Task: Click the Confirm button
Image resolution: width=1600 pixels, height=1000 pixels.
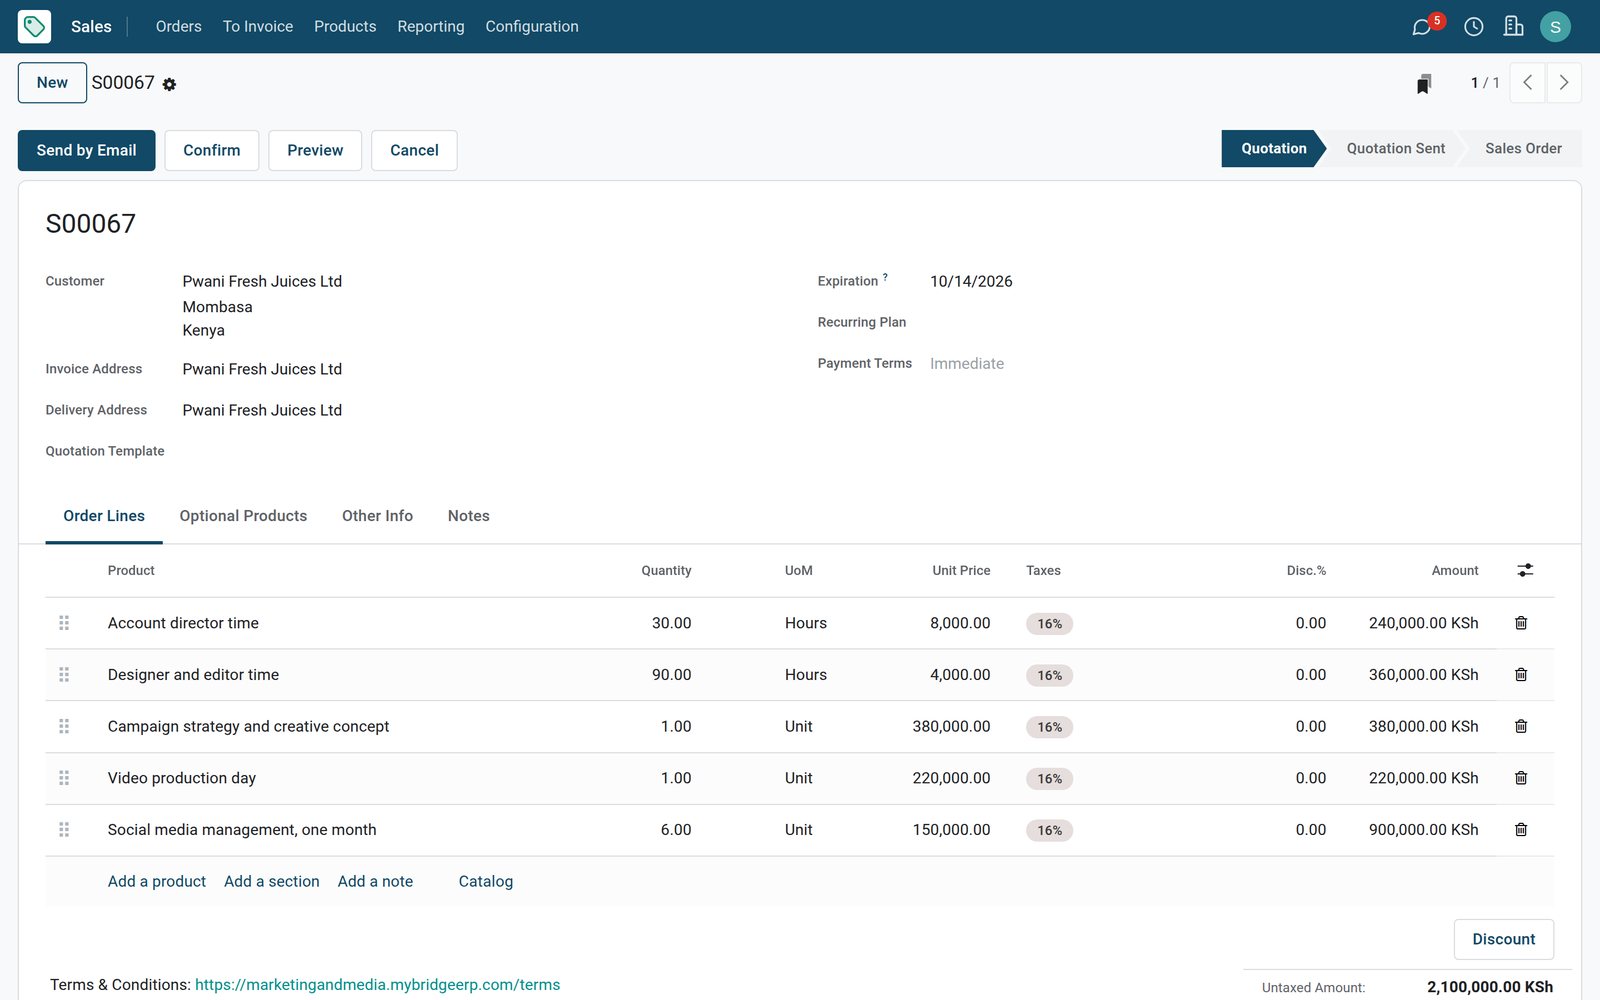Action: tap(212, 150)
